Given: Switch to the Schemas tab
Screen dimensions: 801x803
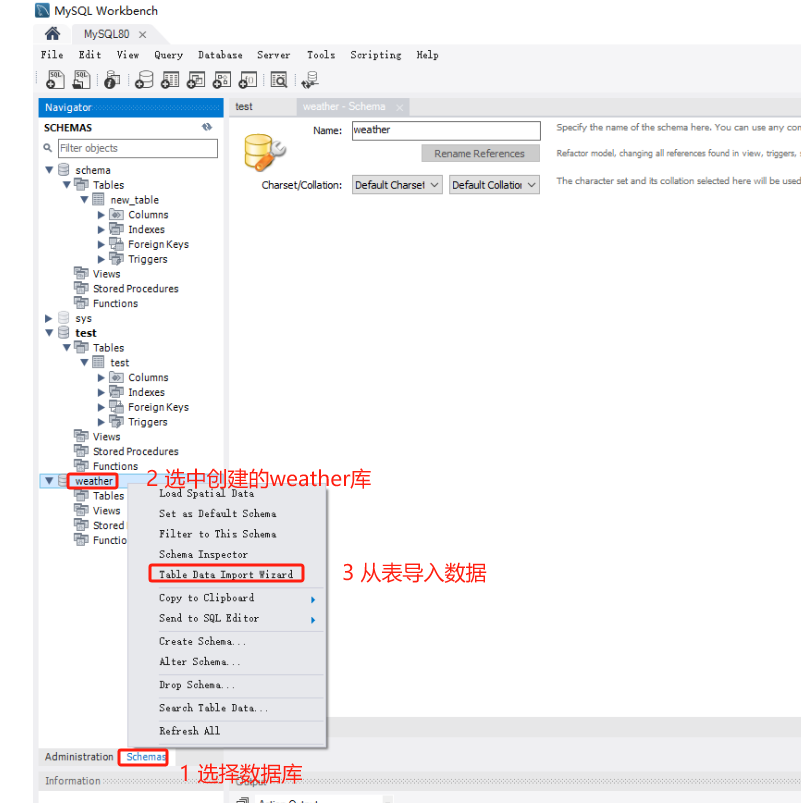Looking at the screenshot, I should [146, 756].
